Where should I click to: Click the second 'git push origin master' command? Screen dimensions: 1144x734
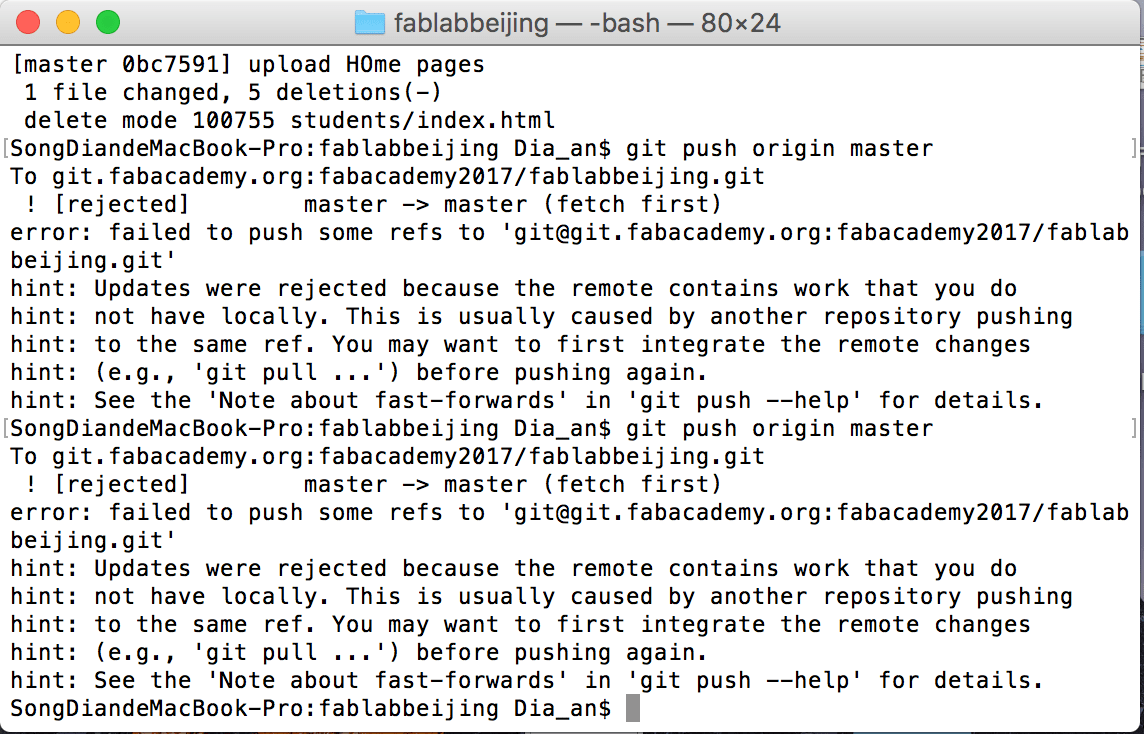(779, 428)
